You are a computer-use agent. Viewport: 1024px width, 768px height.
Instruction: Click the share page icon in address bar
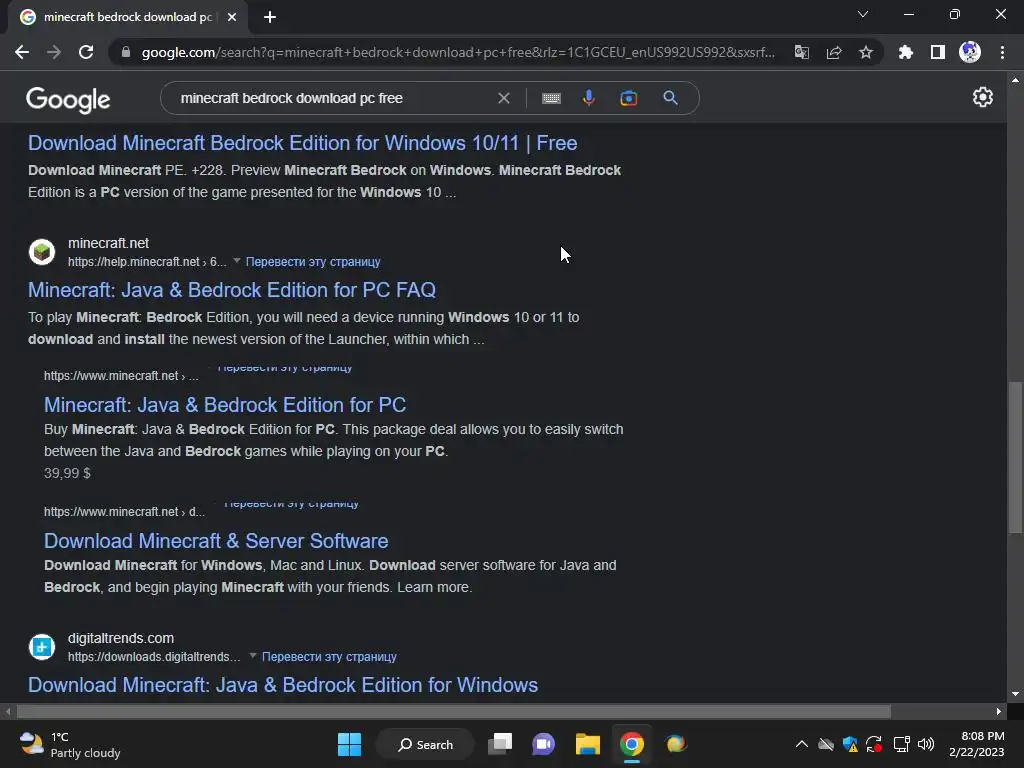tap(834, 52)
